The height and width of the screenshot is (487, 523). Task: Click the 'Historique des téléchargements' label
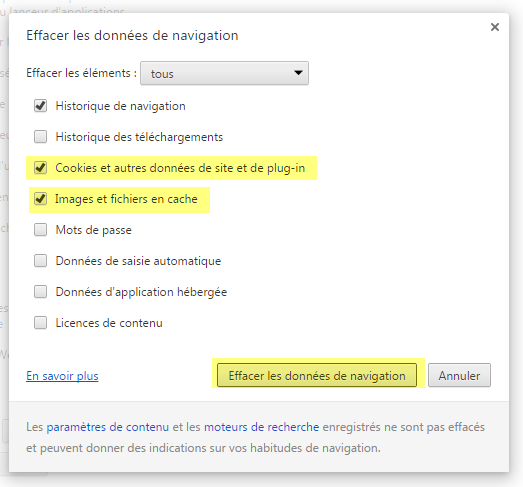pyautogui.click(x=139, y=137)
